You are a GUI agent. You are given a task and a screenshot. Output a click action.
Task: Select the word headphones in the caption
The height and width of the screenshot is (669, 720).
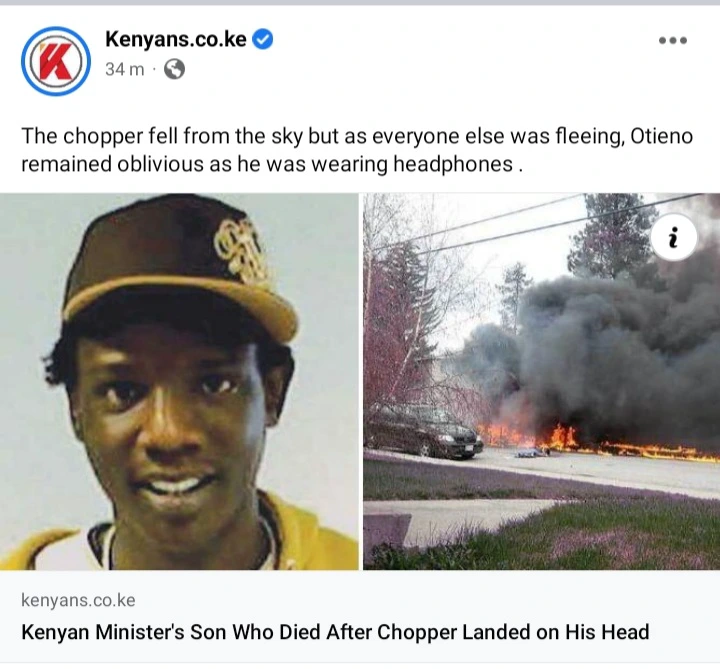[453, 164]
